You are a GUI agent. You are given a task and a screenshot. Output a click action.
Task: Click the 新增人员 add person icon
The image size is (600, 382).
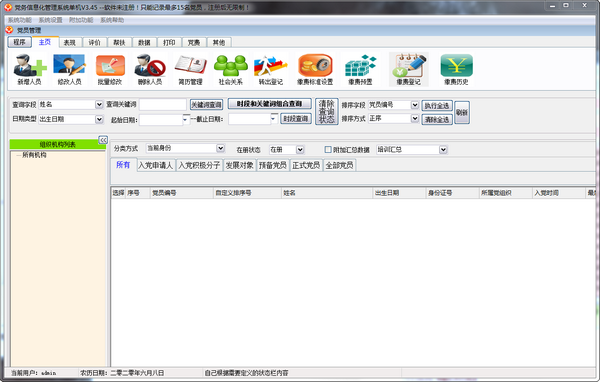[29, 69]
